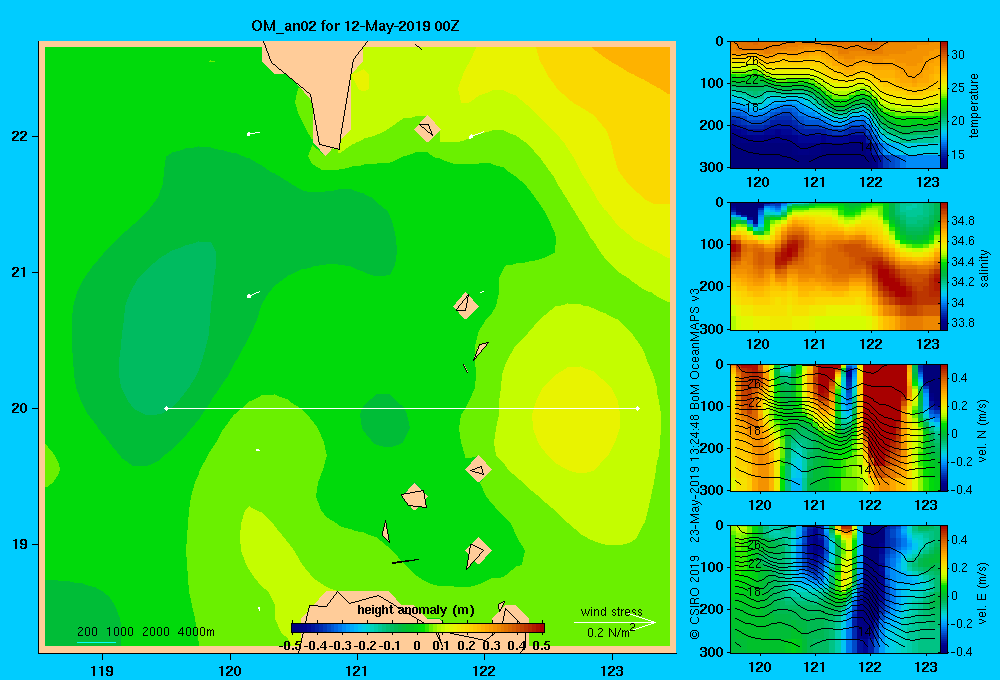Click the temperature colorbar scale

(944, 105)
